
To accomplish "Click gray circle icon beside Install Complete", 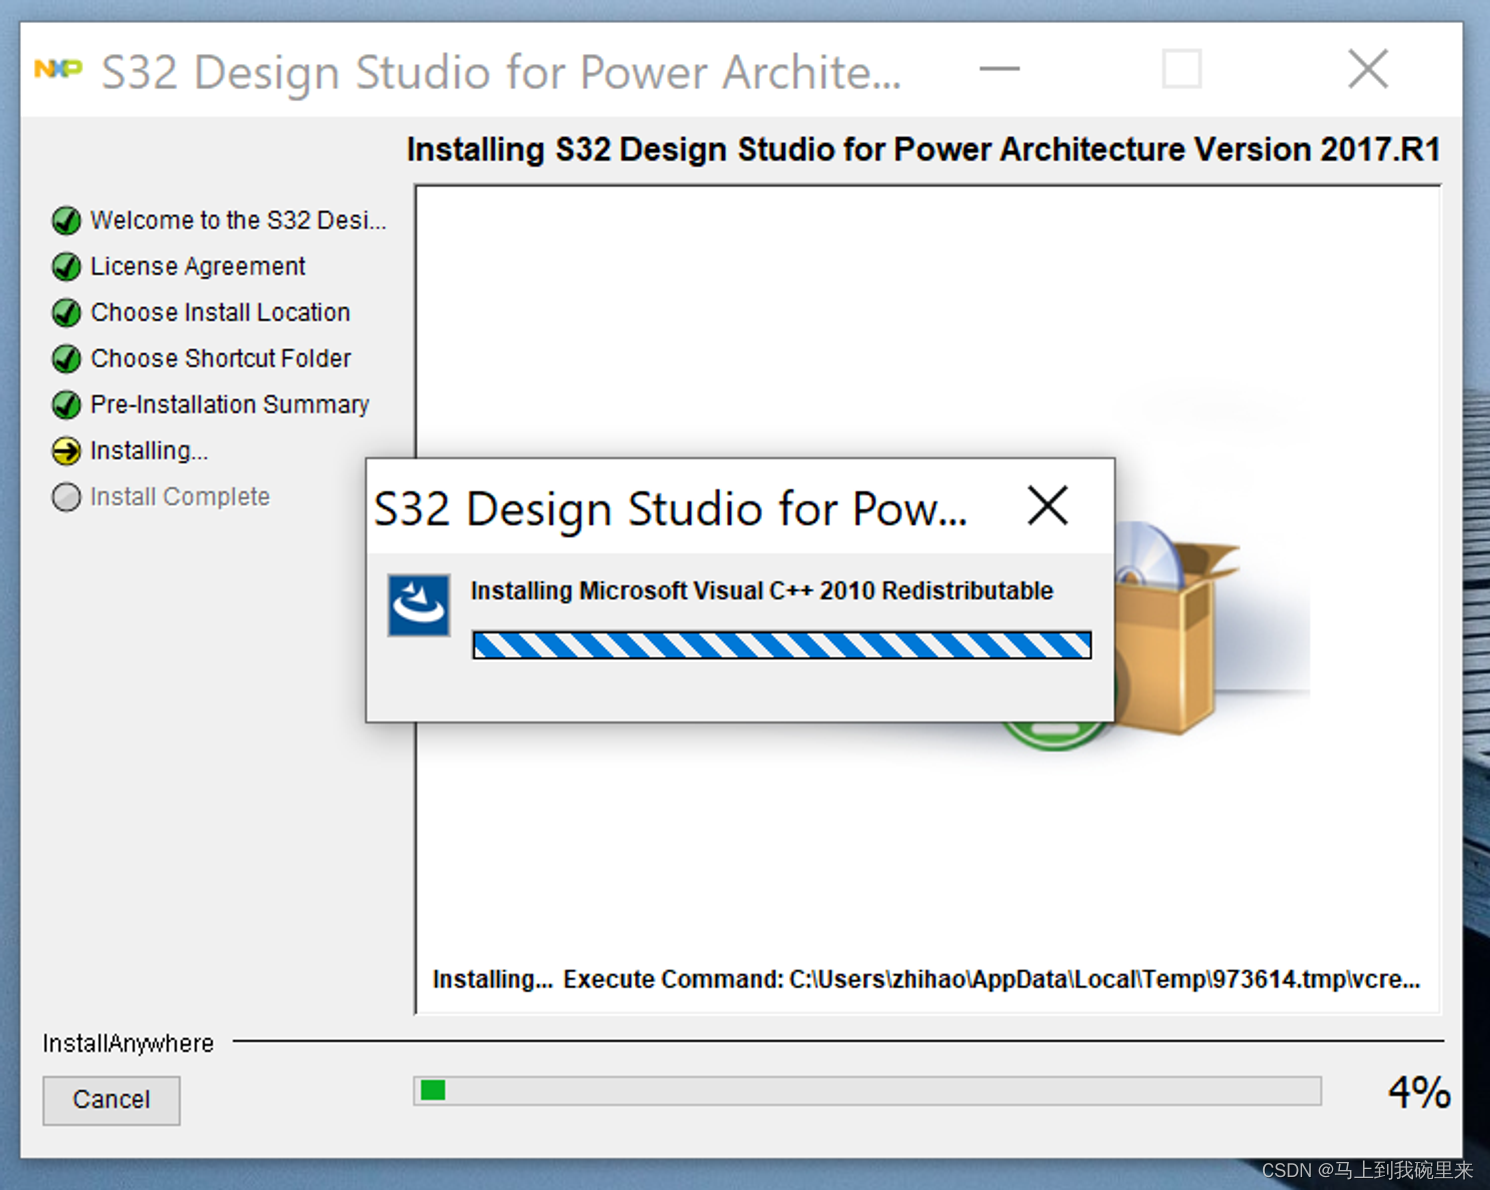I will click(66, 497).
